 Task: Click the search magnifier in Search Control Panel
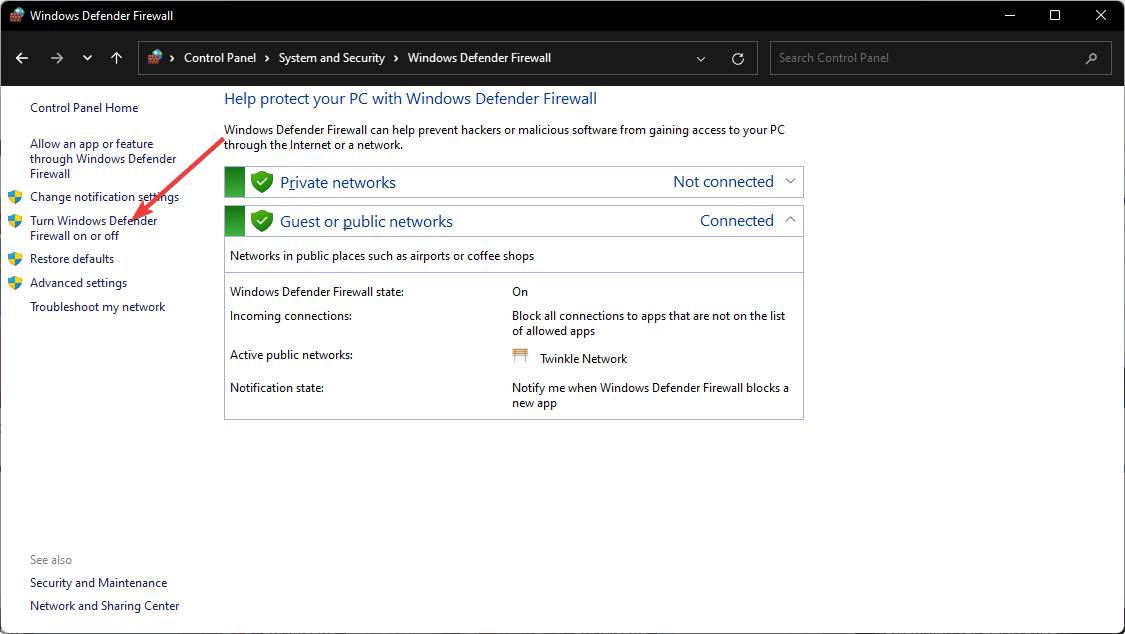pyautogui.click(x=1091, y=58)
